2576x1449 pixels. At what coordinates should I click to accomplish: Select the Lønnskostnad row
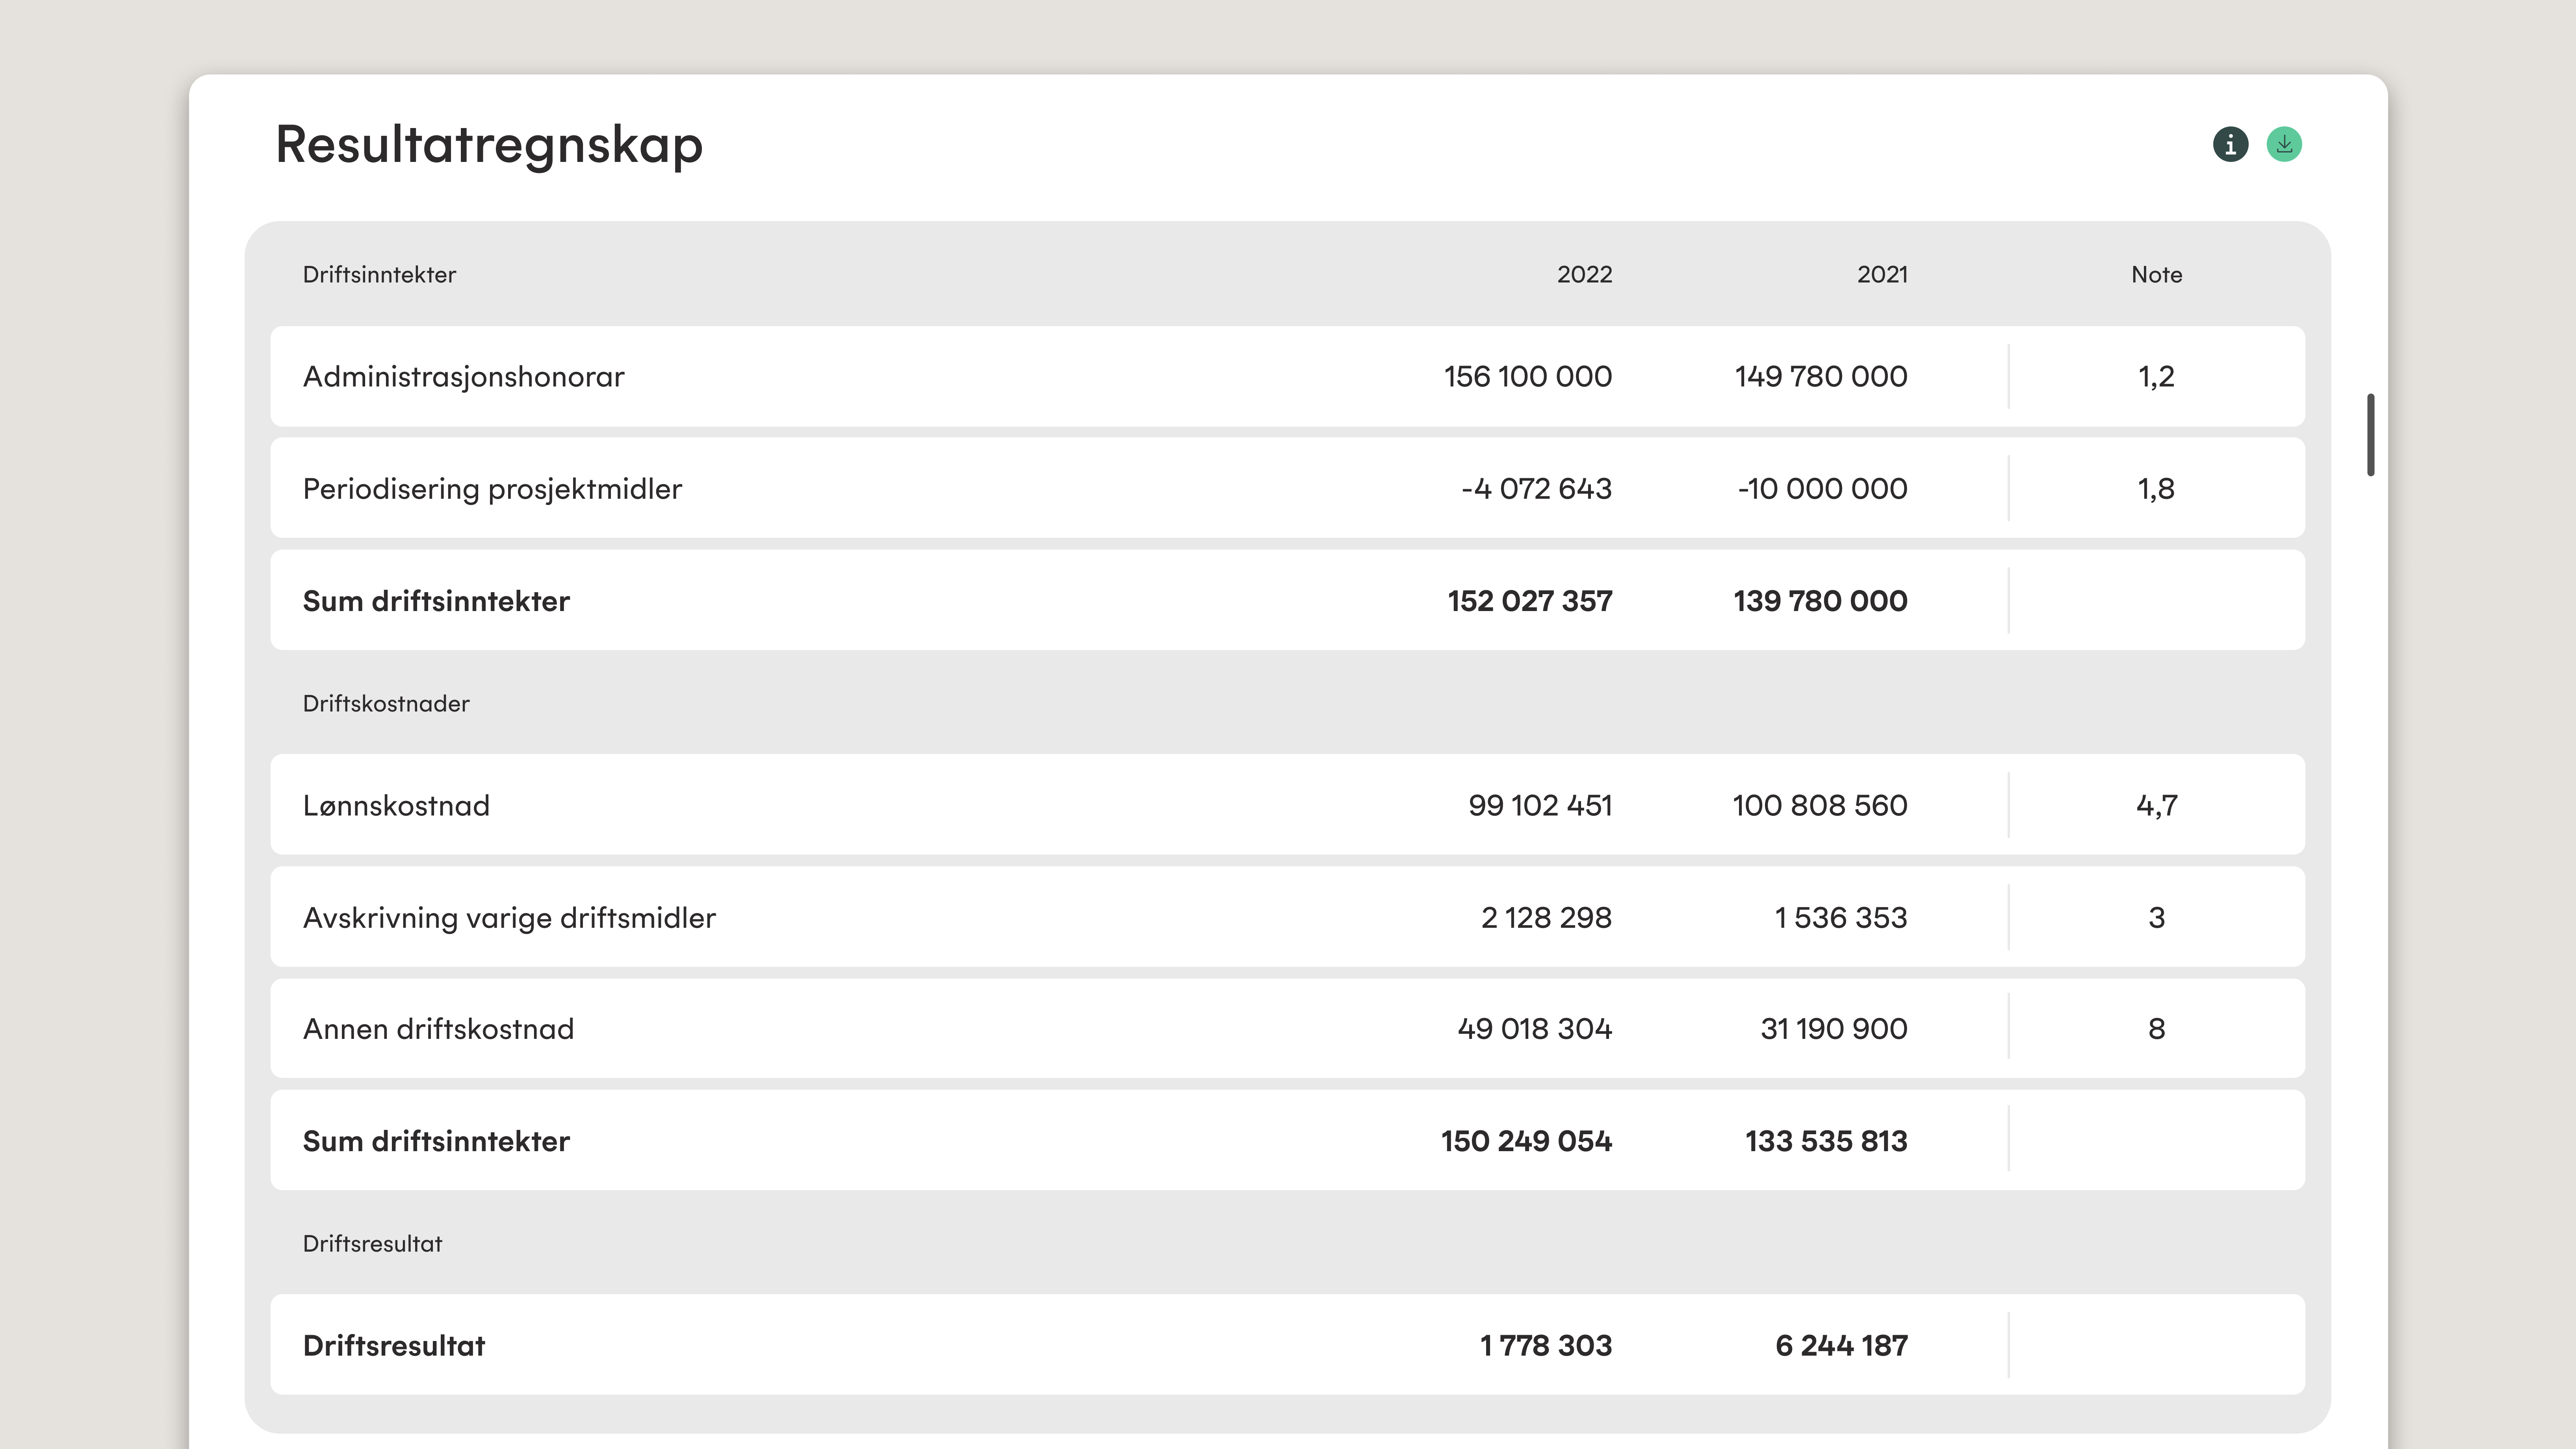coord(396,805)
